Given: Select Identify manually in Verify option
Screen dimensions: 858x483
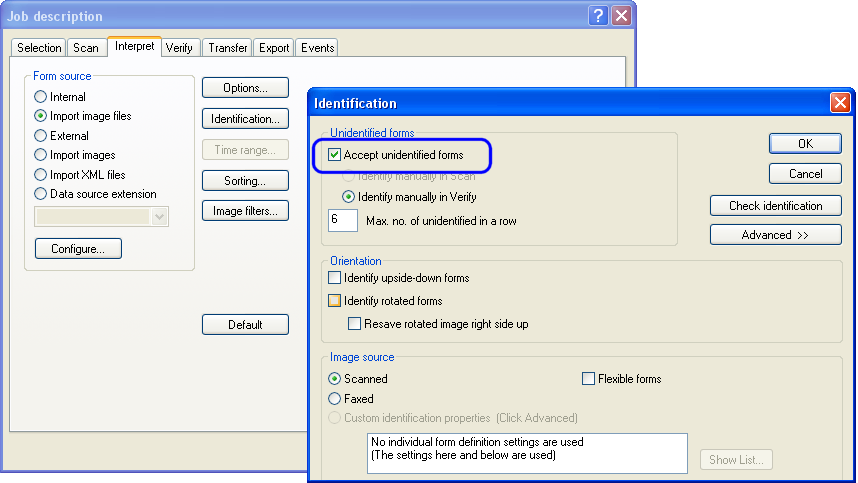Looking at the screenshot, I should click(x=350, y=197).
